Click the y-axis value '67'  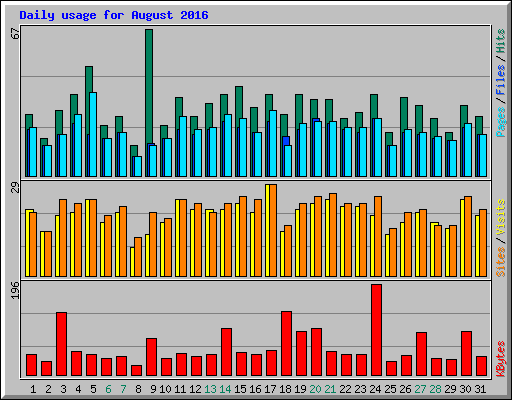16,34
